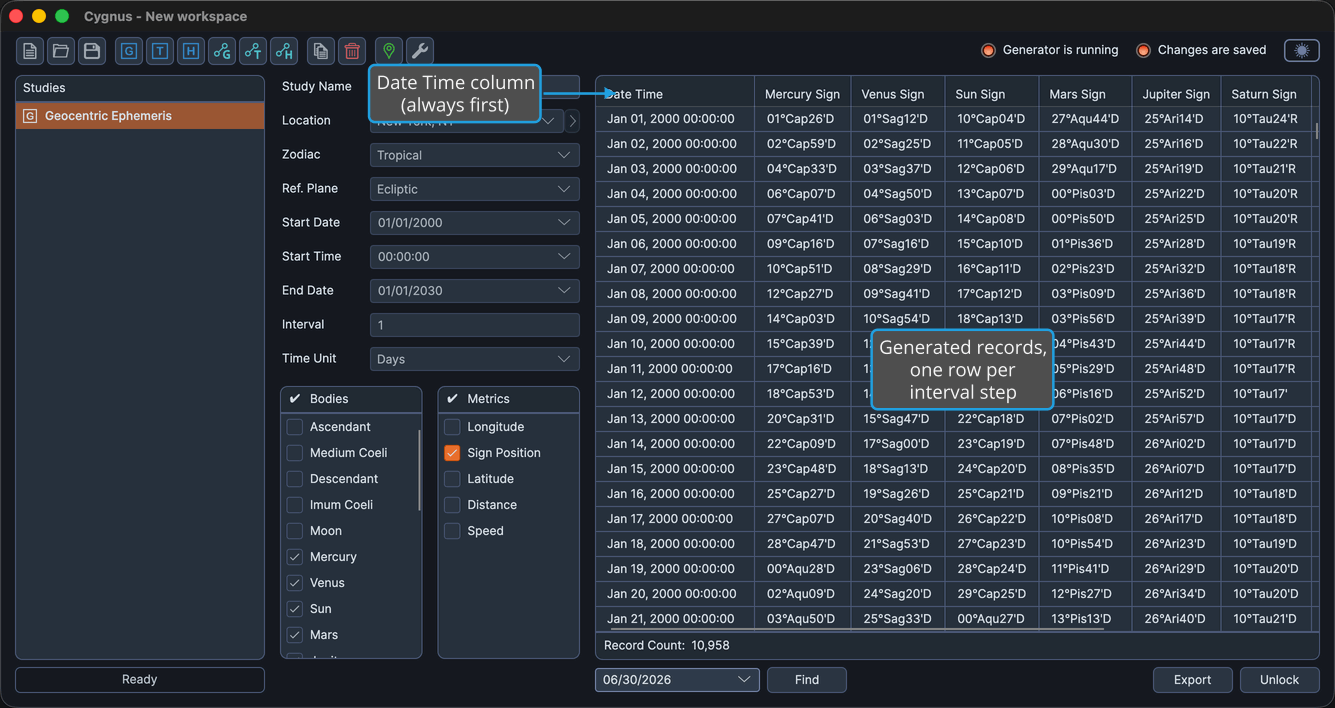Click the Sun Sign column header
This screenshot has width=1335, height=708.
[x=991, y=94]
